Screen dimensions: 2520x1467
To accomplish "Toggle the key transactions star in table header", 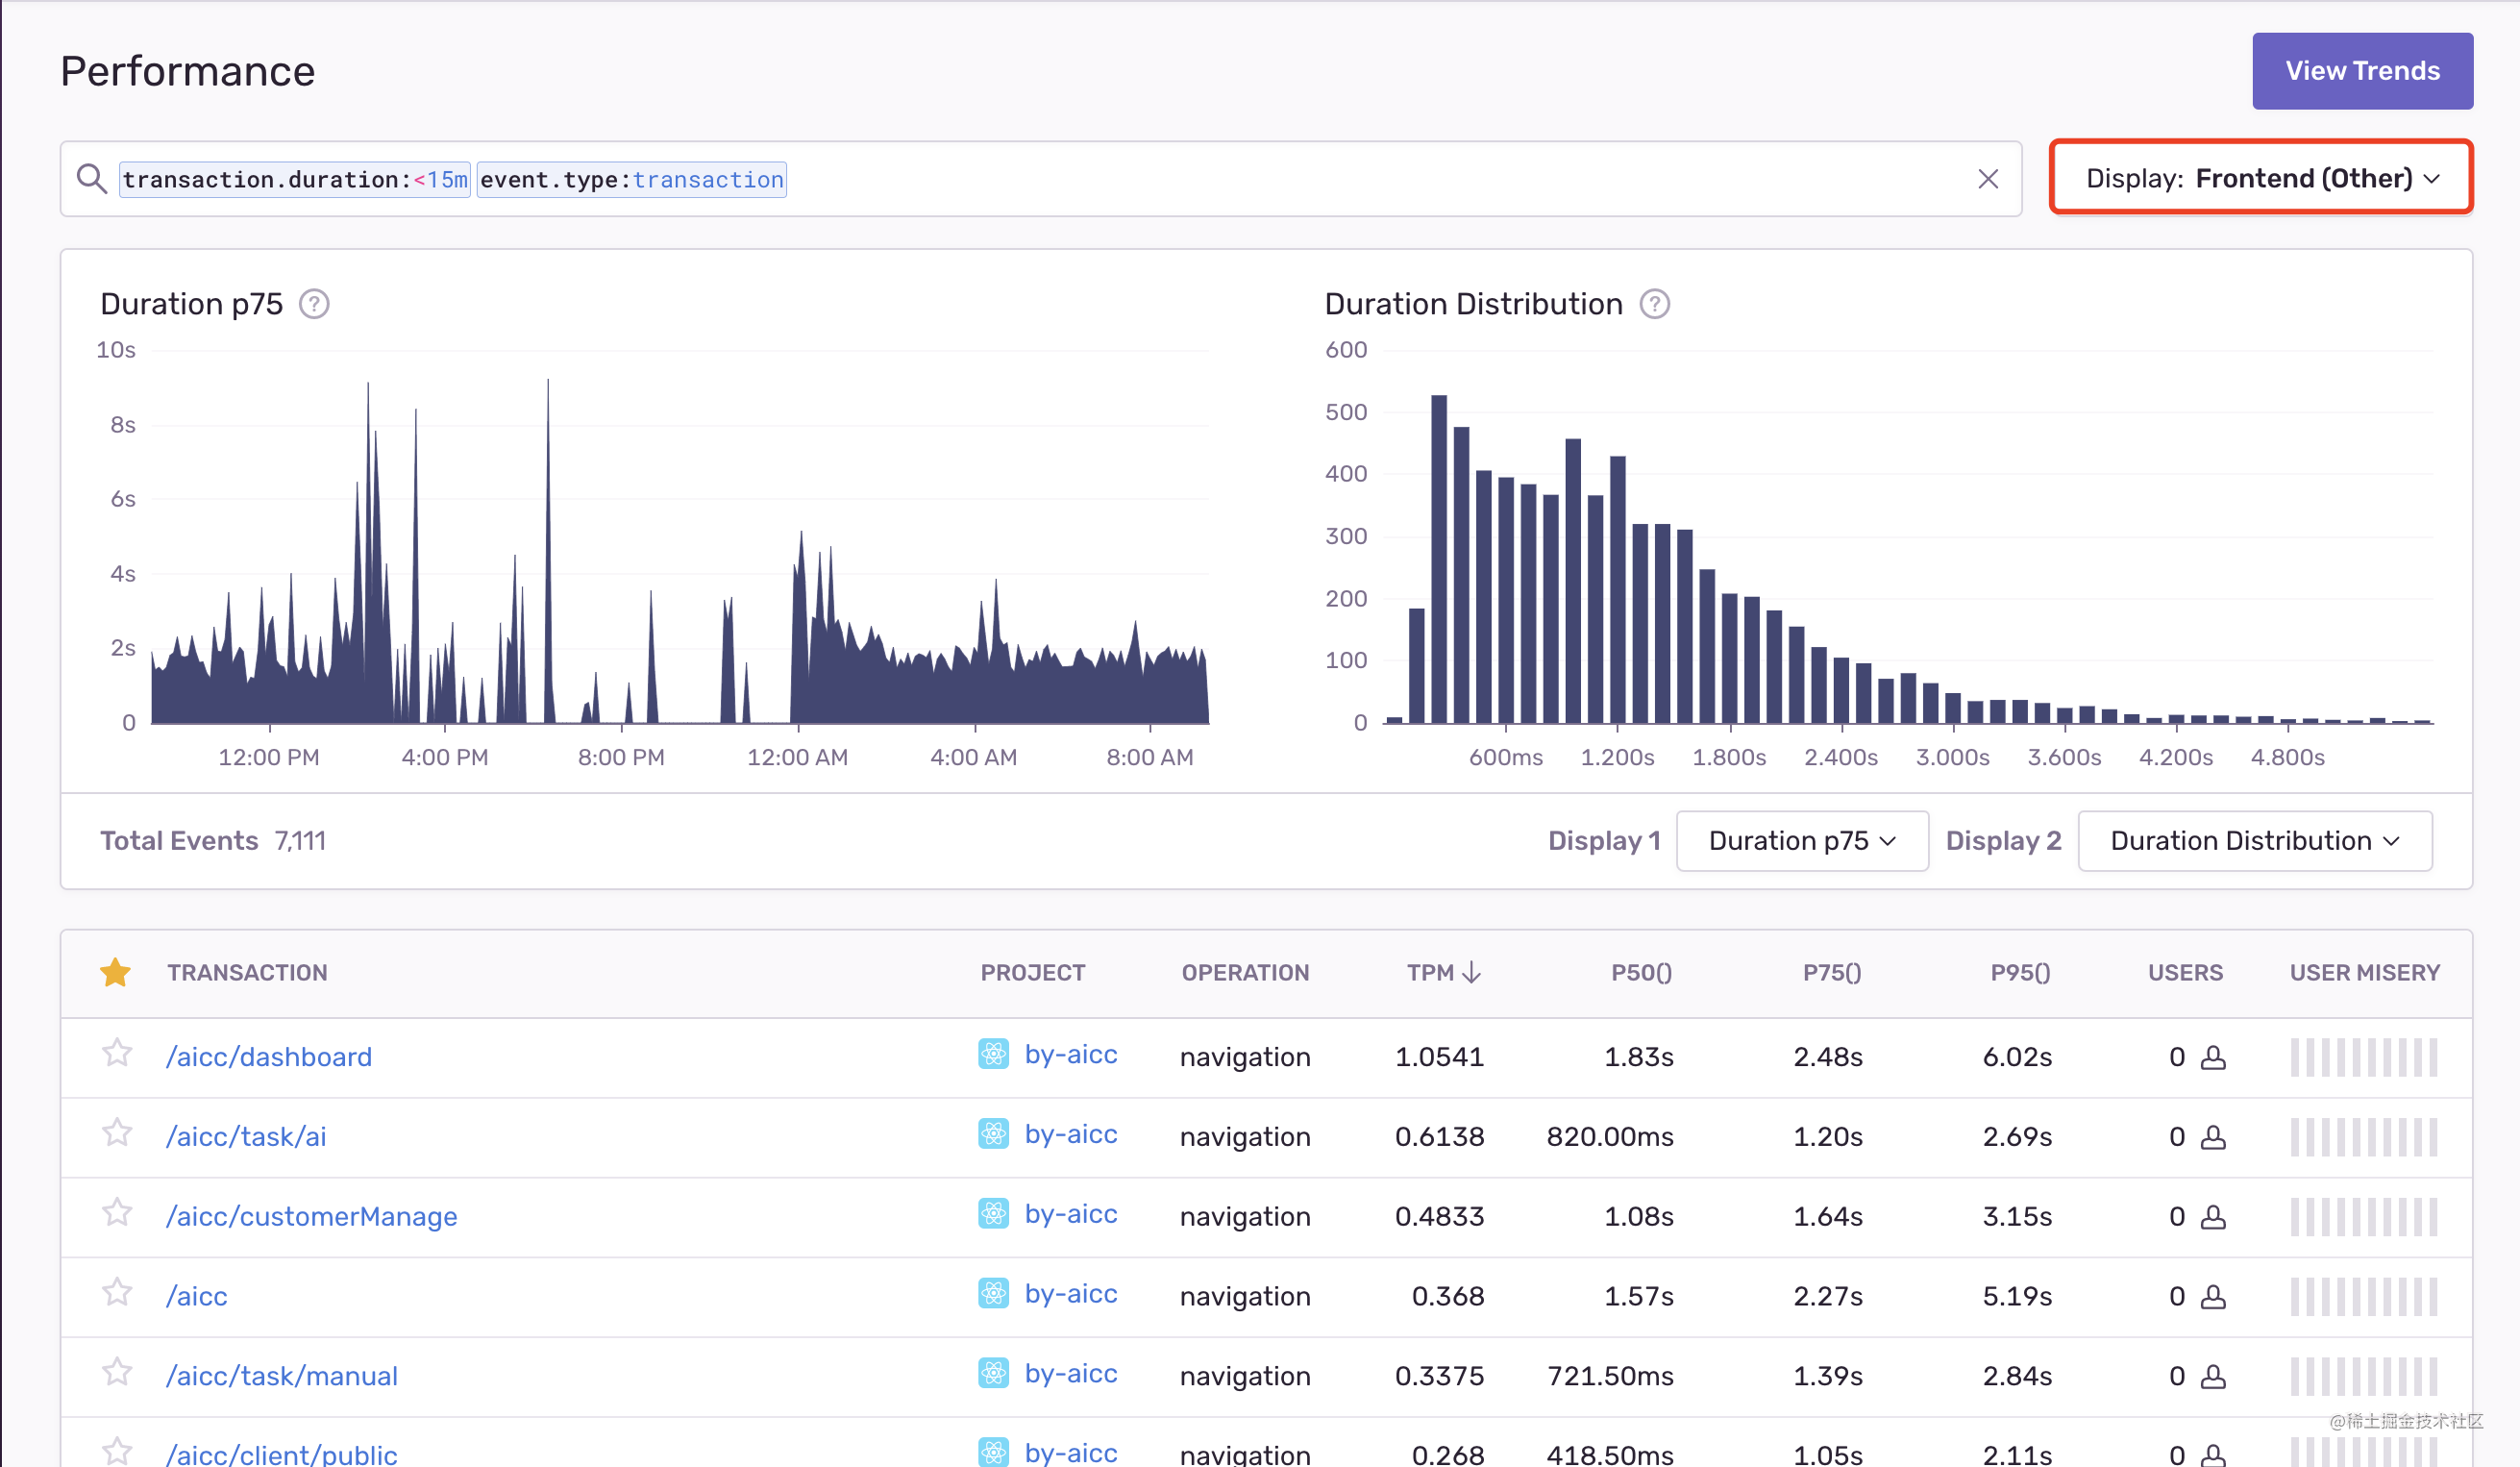I will (116, 972).
